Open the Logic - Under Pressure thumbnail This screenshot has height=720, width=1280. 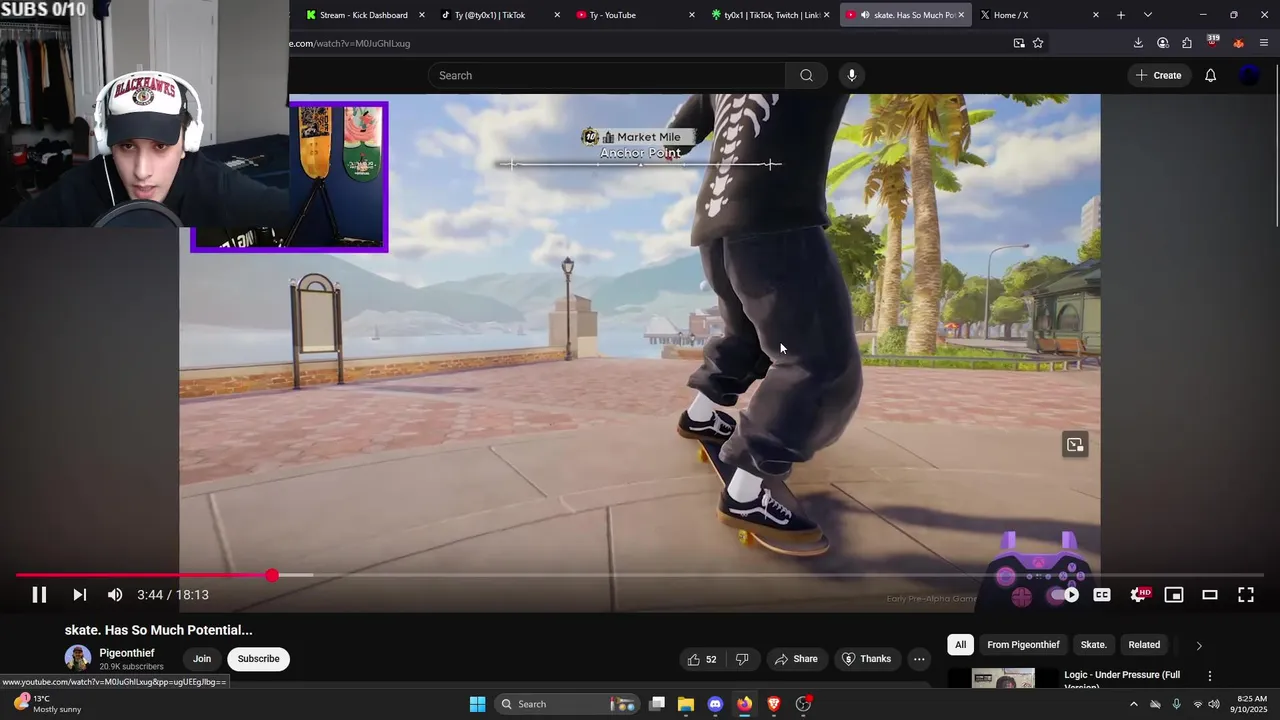pyautogui.click(x=1003, y=678)
